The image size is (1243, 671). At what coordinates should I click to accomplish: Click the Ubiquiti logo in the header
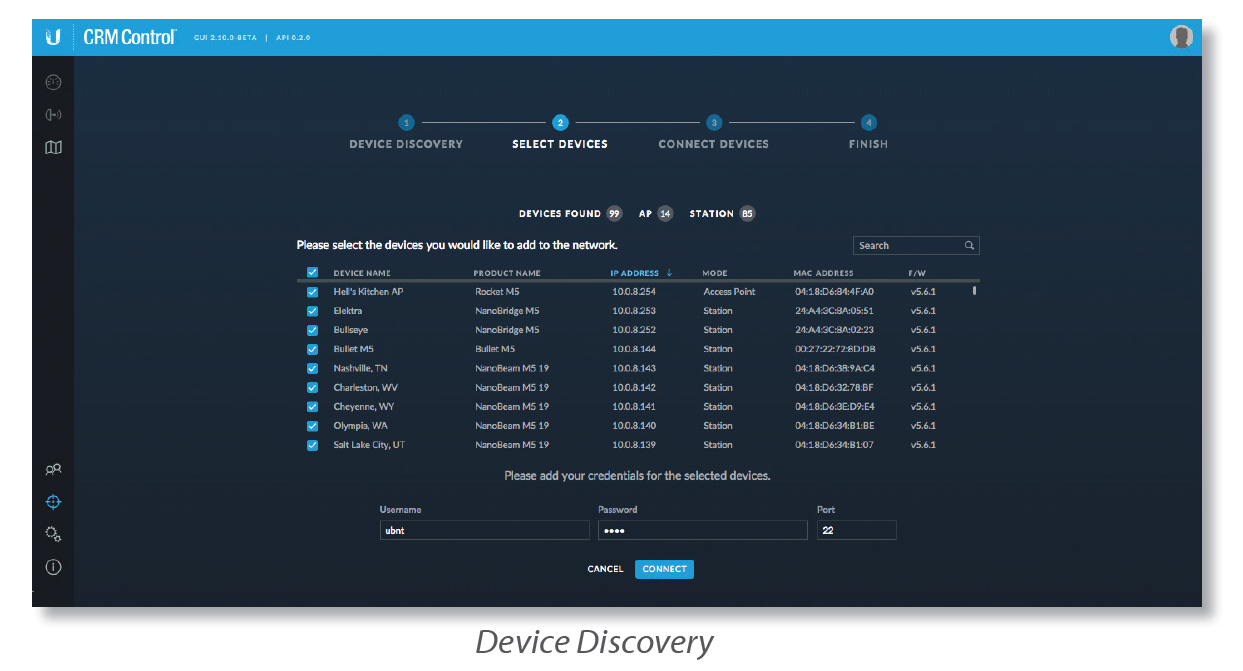(x=53, y=37)
